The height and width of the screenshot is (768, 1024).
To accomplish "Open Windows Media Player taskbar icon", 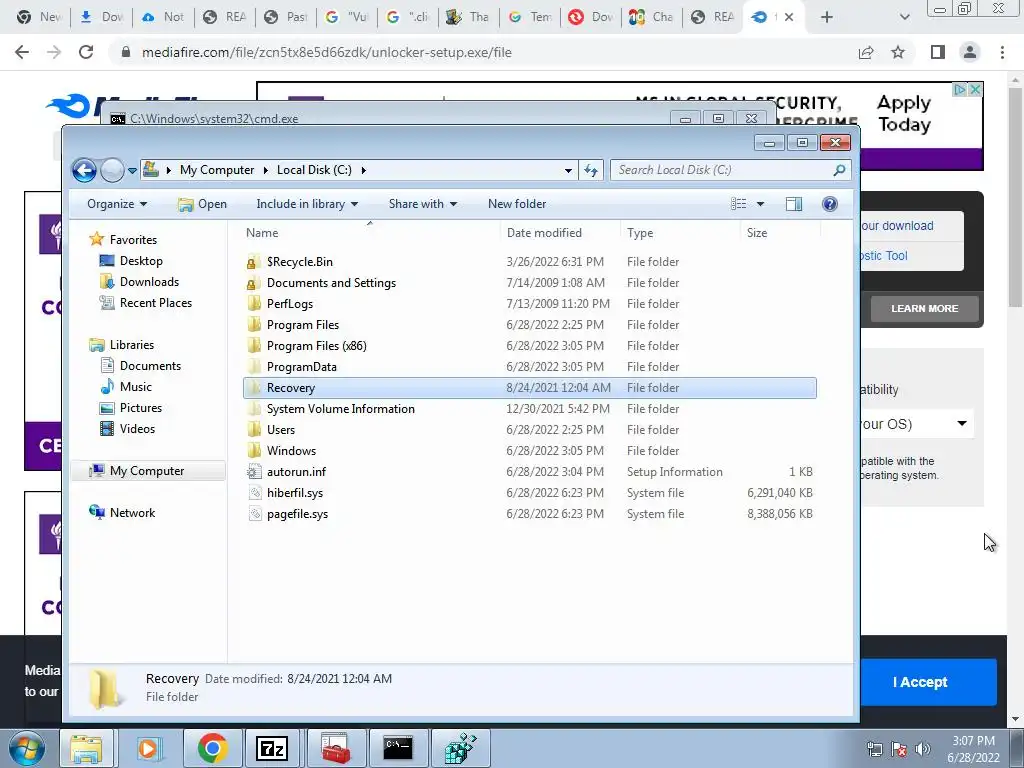I will (148, 748).
